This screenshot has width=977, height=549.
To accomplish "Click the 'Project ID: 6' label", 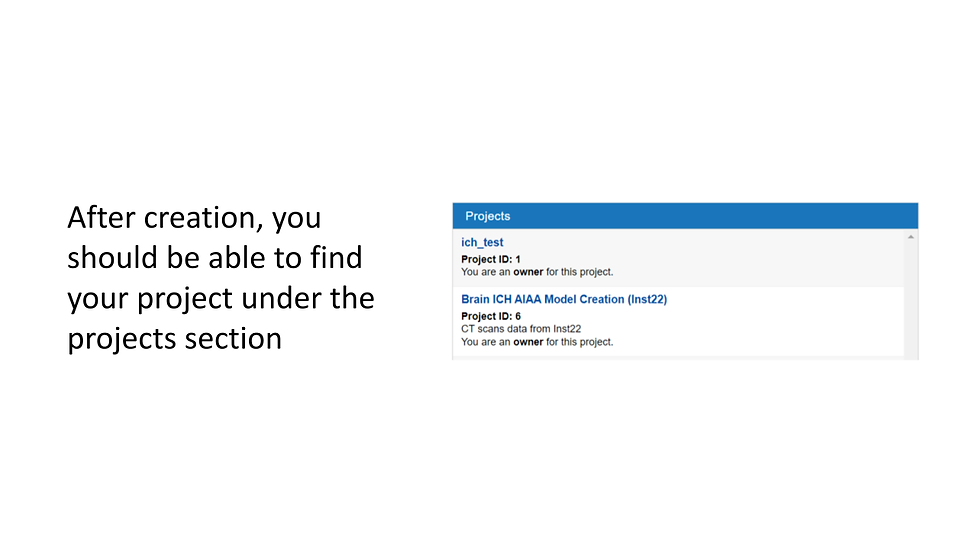I will (491, 316).
